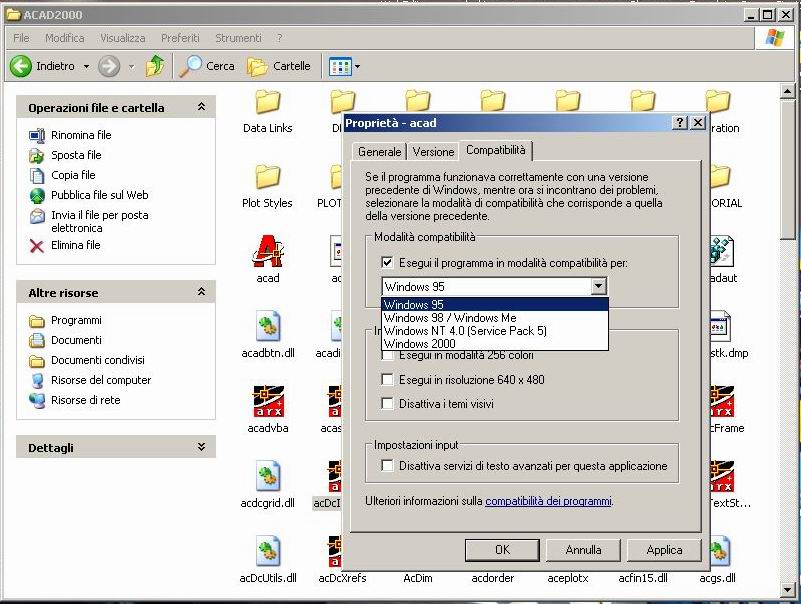The width and height of the screenshot is (801, 604).
Task: Open the File menu
Action: [21, 38]
